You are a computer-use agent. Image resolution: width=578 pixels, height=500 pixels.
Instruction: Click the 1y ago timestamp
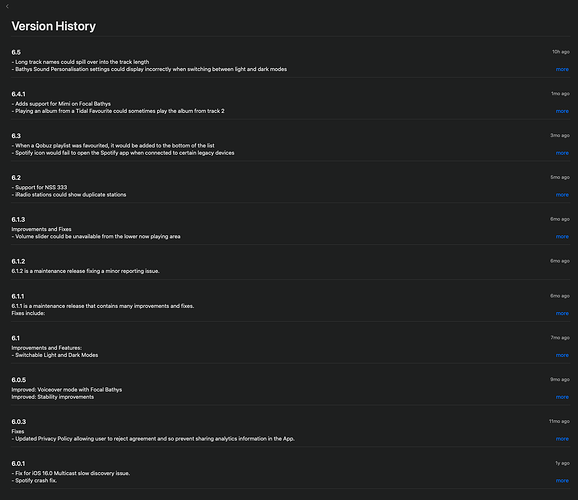point(563,463)
